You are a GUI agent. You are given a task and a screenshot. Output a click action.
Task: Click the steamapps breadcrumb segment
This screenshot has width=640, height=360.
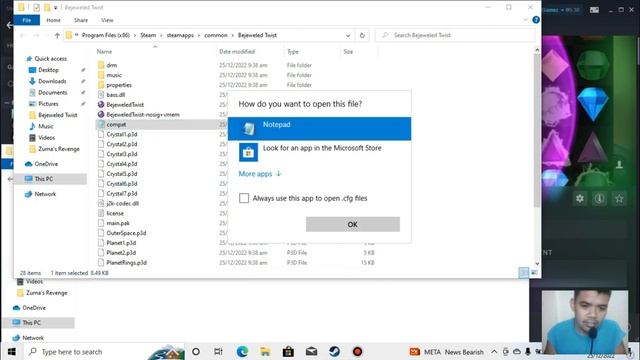point(180,36)
